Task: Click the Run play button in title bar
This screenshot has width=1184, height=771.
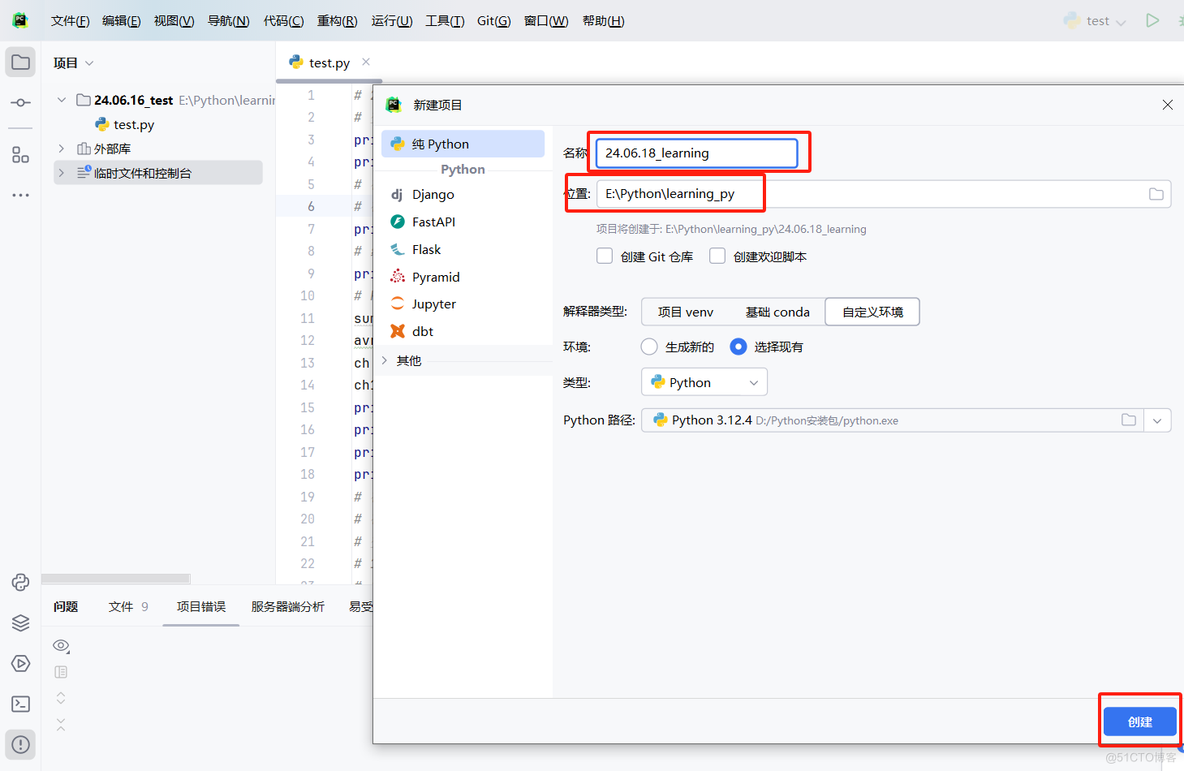Action: 1151,20
